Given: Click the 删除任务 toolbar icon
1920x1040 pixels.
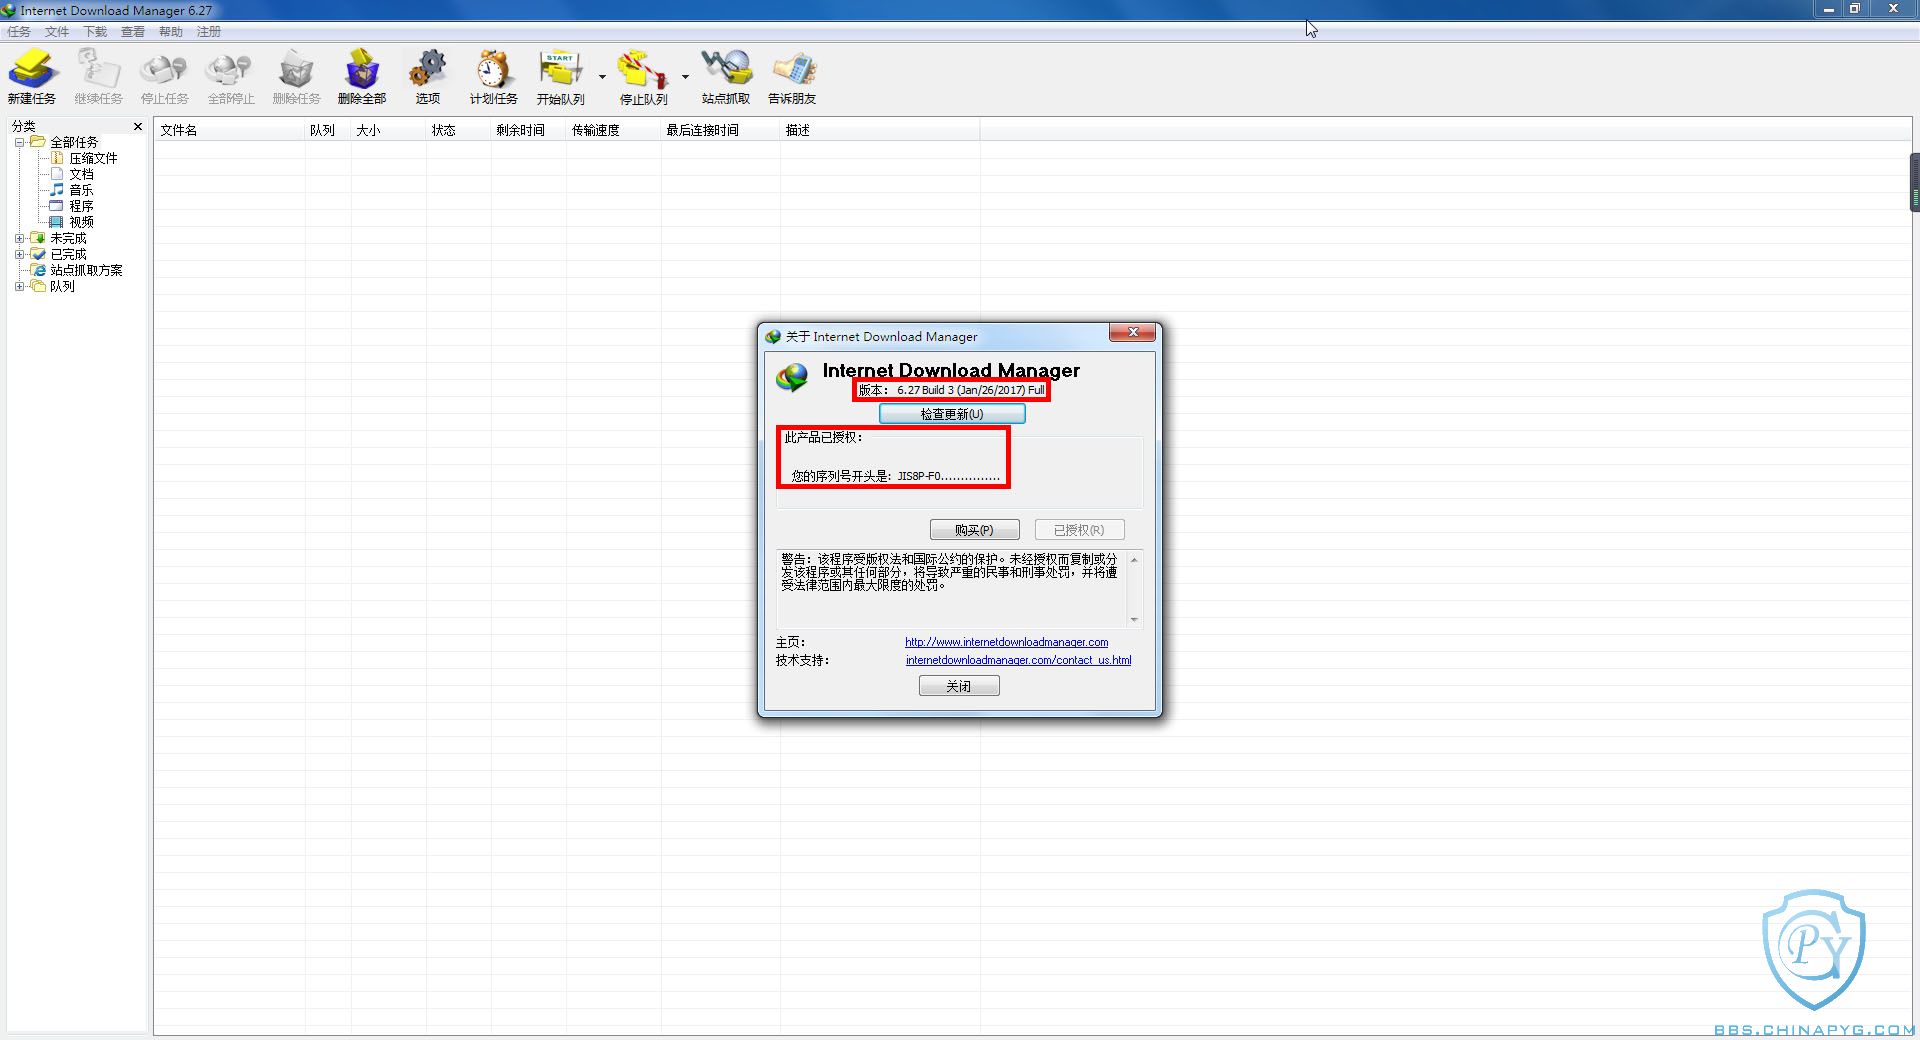Looking at the screenshot, I should coord(296,76).
